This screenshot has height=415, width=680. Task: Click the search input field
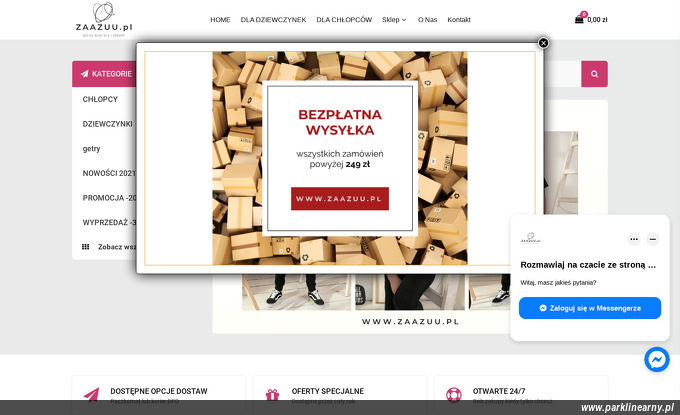pyautogui.click(x=562, y=74)
